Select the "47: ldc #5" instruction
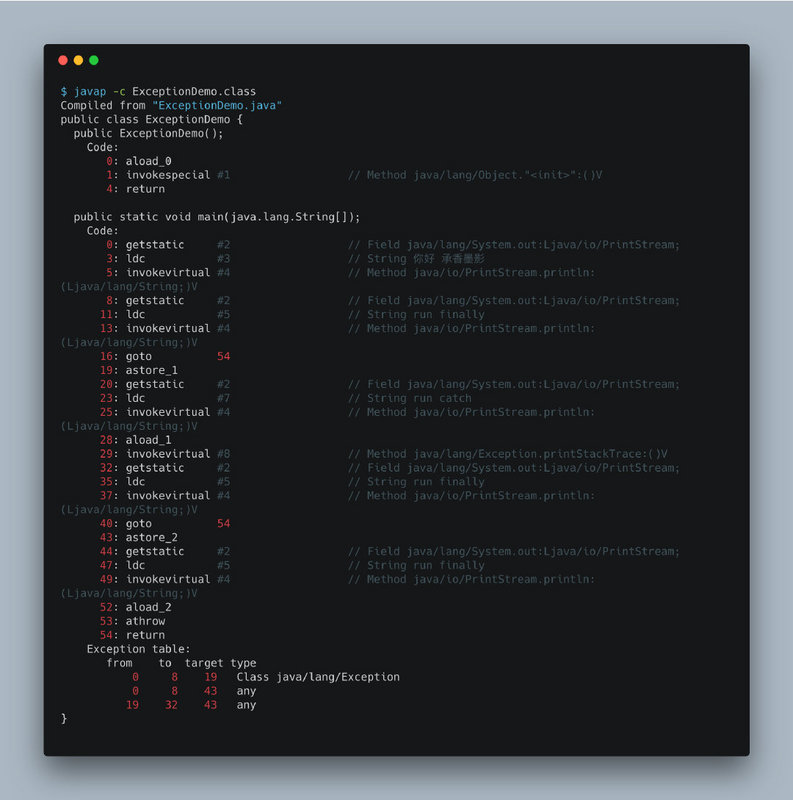Screen dimensions: 793x800 pos(165,565)
